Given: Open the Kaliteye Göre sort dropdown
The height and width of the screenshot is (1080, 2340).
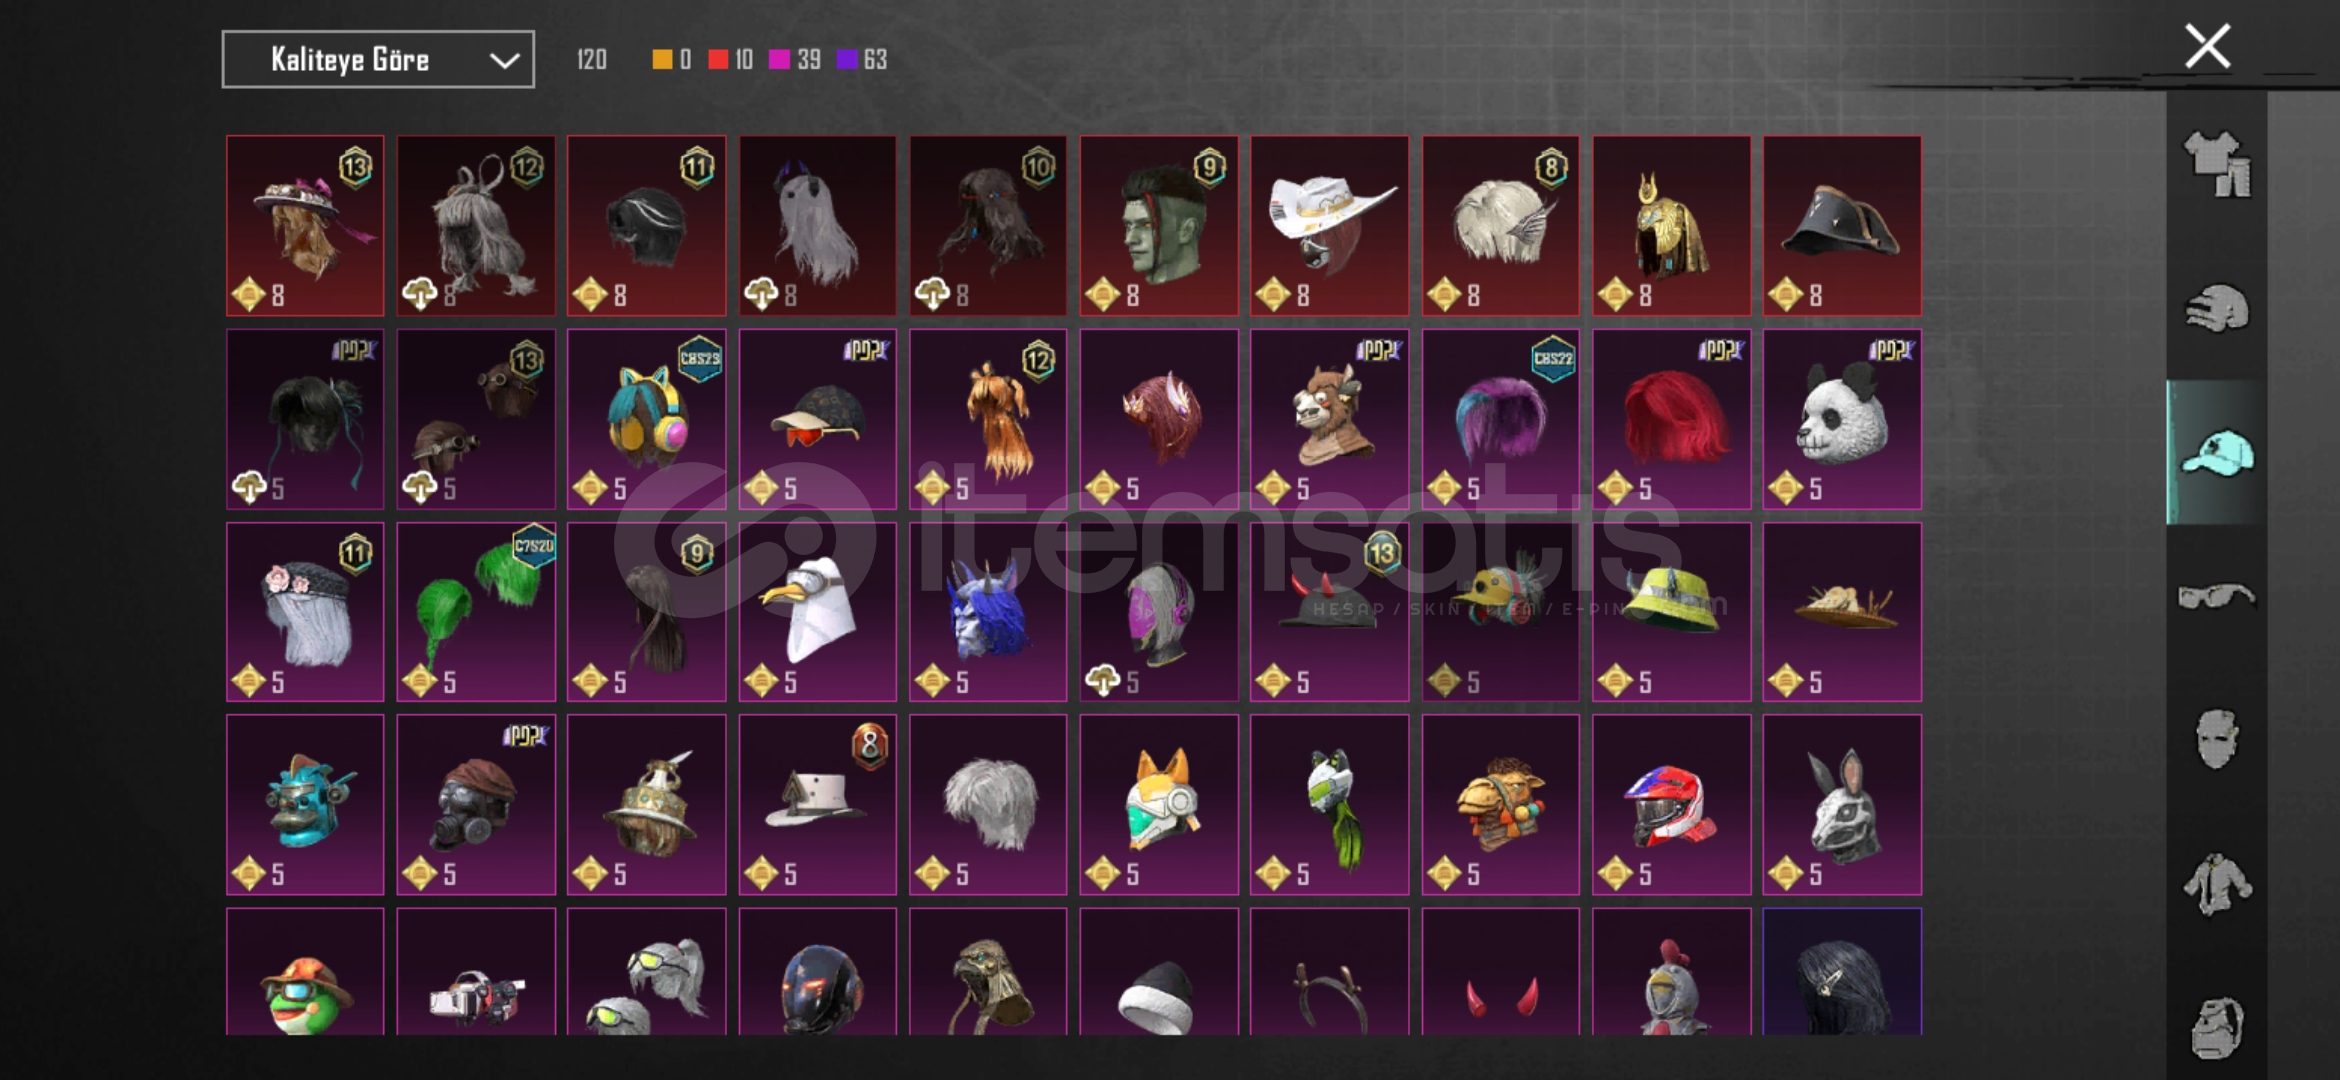Looking at the screenshot, I should point(378,60).
